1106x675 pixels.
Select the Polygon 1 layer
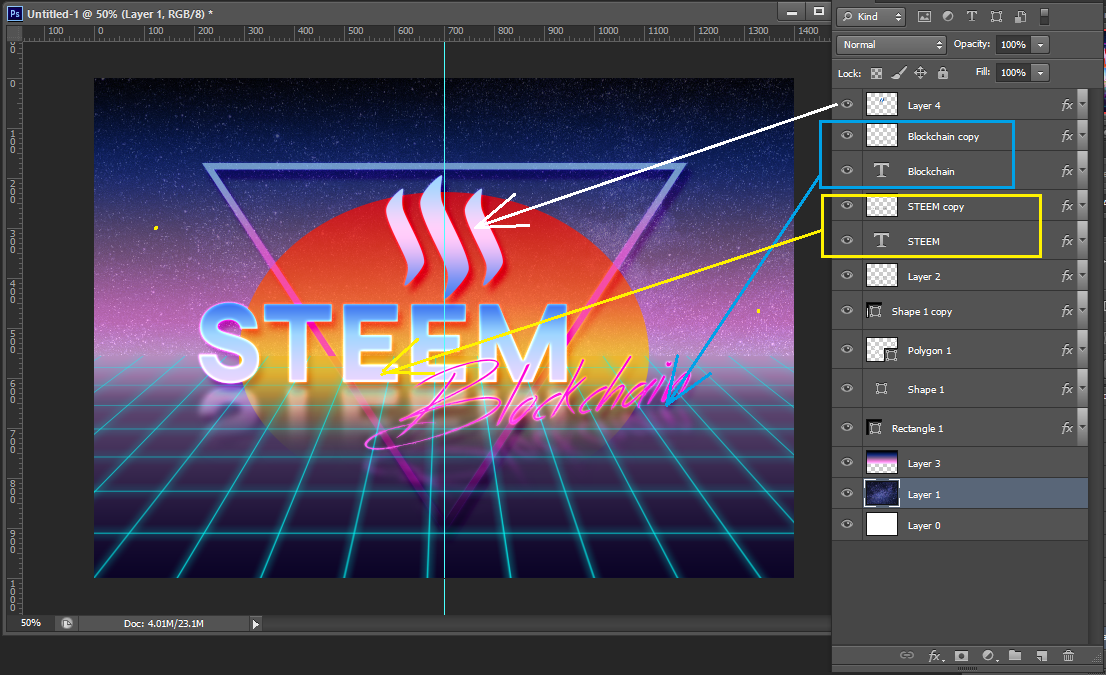[x=929, y=351]
